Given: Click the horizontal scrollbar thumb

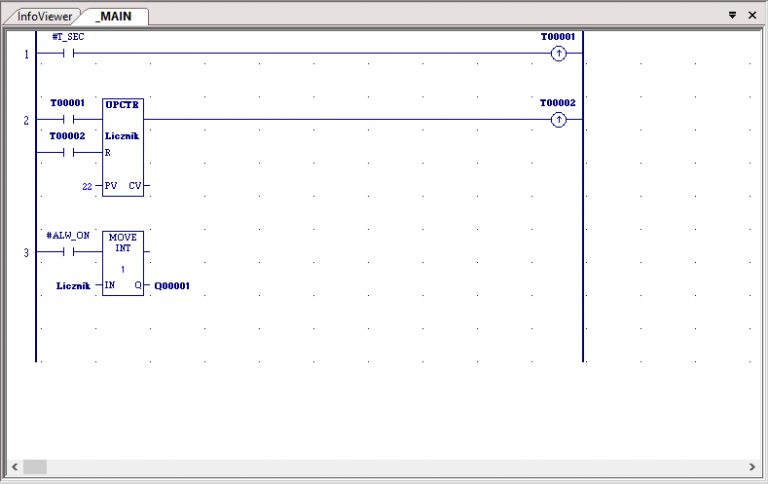Looking at the screenshot, I should (x=35, y=467).
